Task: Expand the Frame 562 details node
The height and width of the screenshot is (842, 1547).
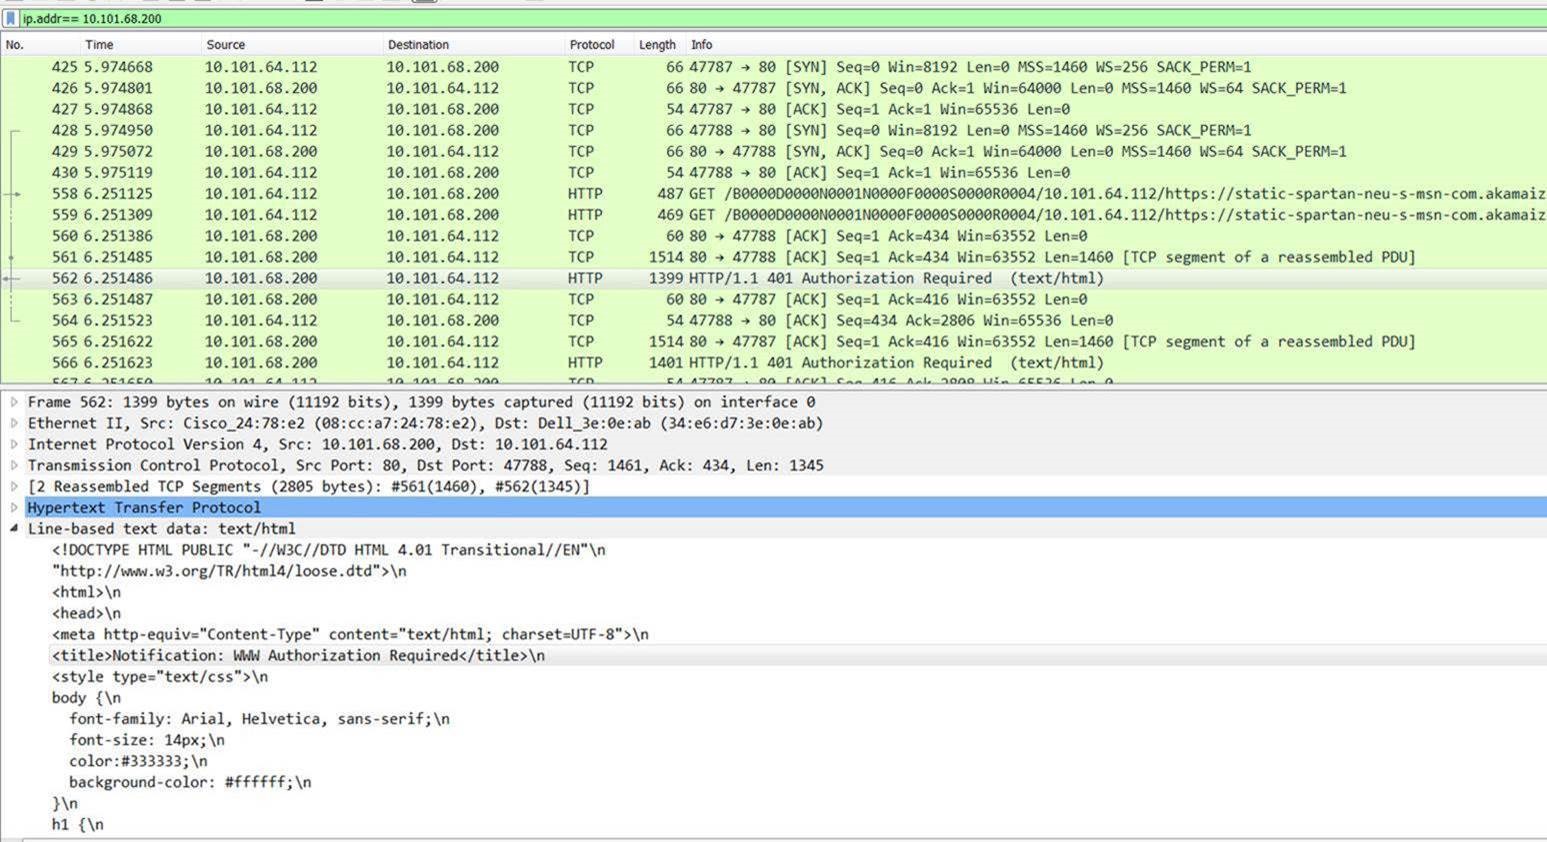Action: [14, 401]
